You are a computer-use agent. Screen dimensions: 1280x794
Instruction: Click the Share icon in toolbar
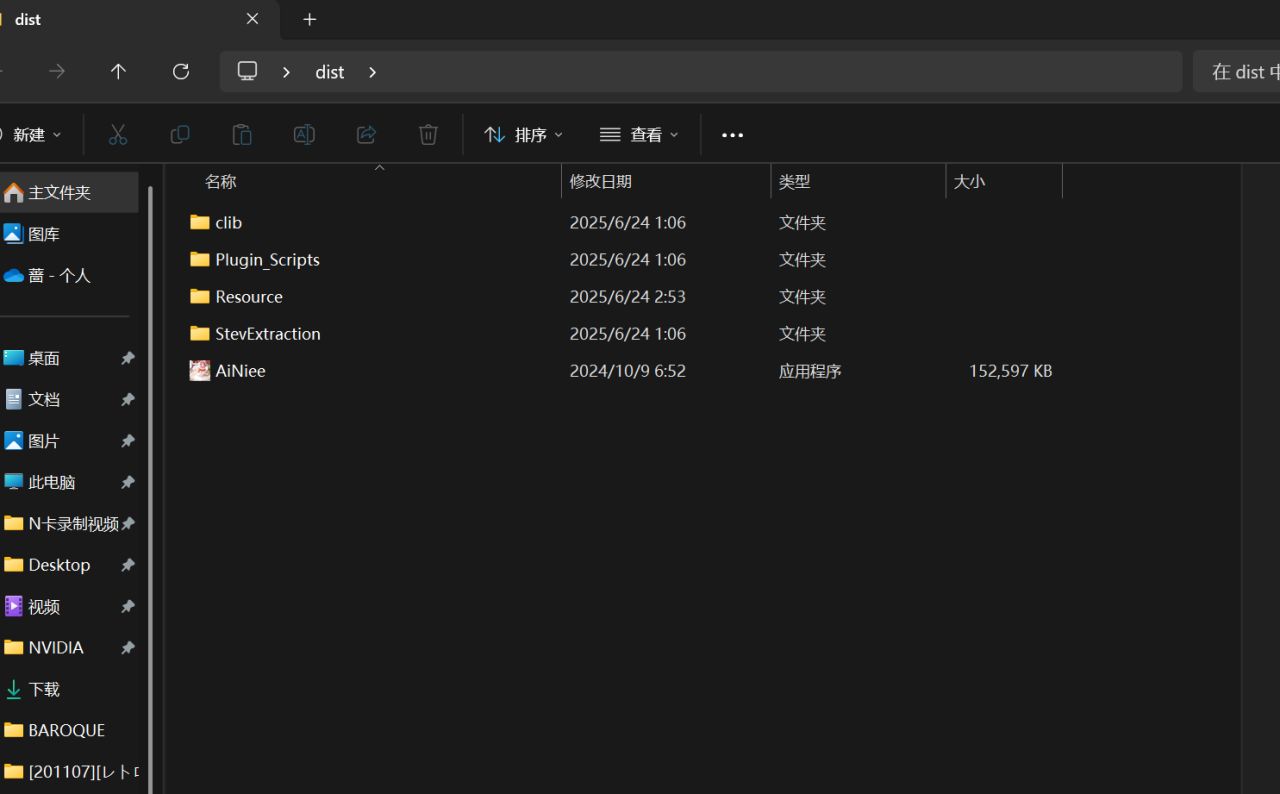366,134
